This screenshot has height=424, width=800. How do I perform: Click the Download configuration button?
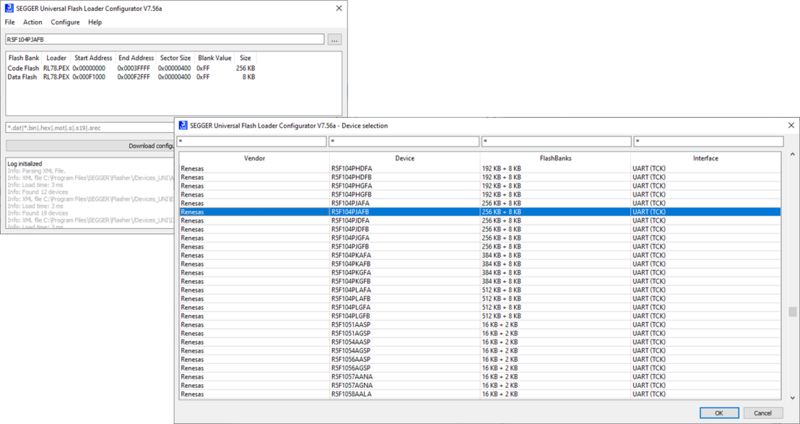tap(90, 146)
